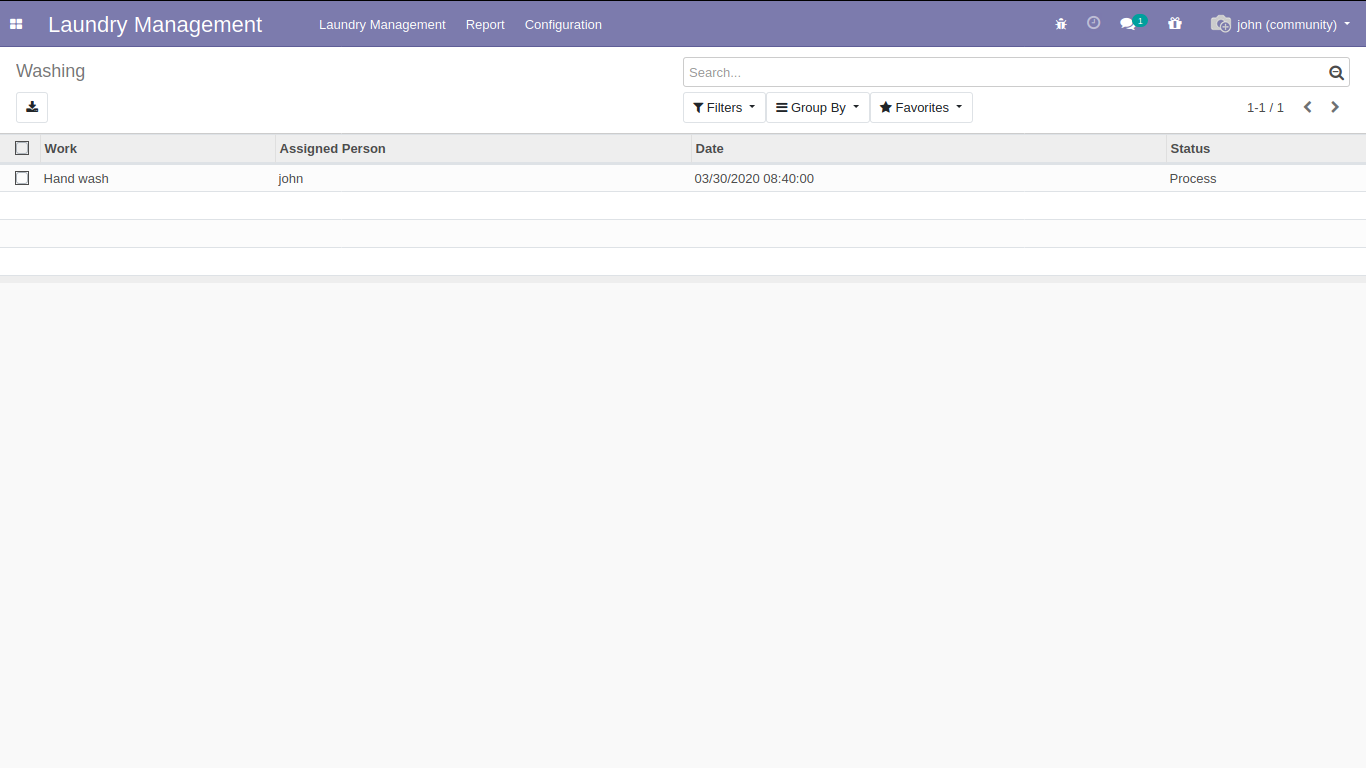Open the debug bug icon menu
Image resolution: width=1366 pixels, height=768 pixels.
pyautogui.click(x=1061, y=24)
